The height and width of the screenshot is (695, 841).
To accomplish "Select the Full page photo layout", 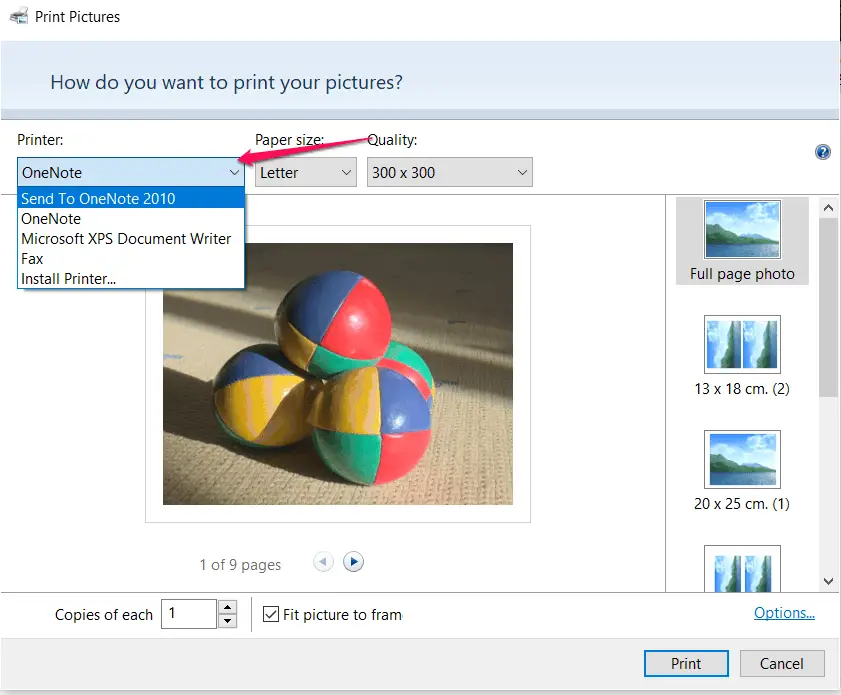I will pos(742,241).
